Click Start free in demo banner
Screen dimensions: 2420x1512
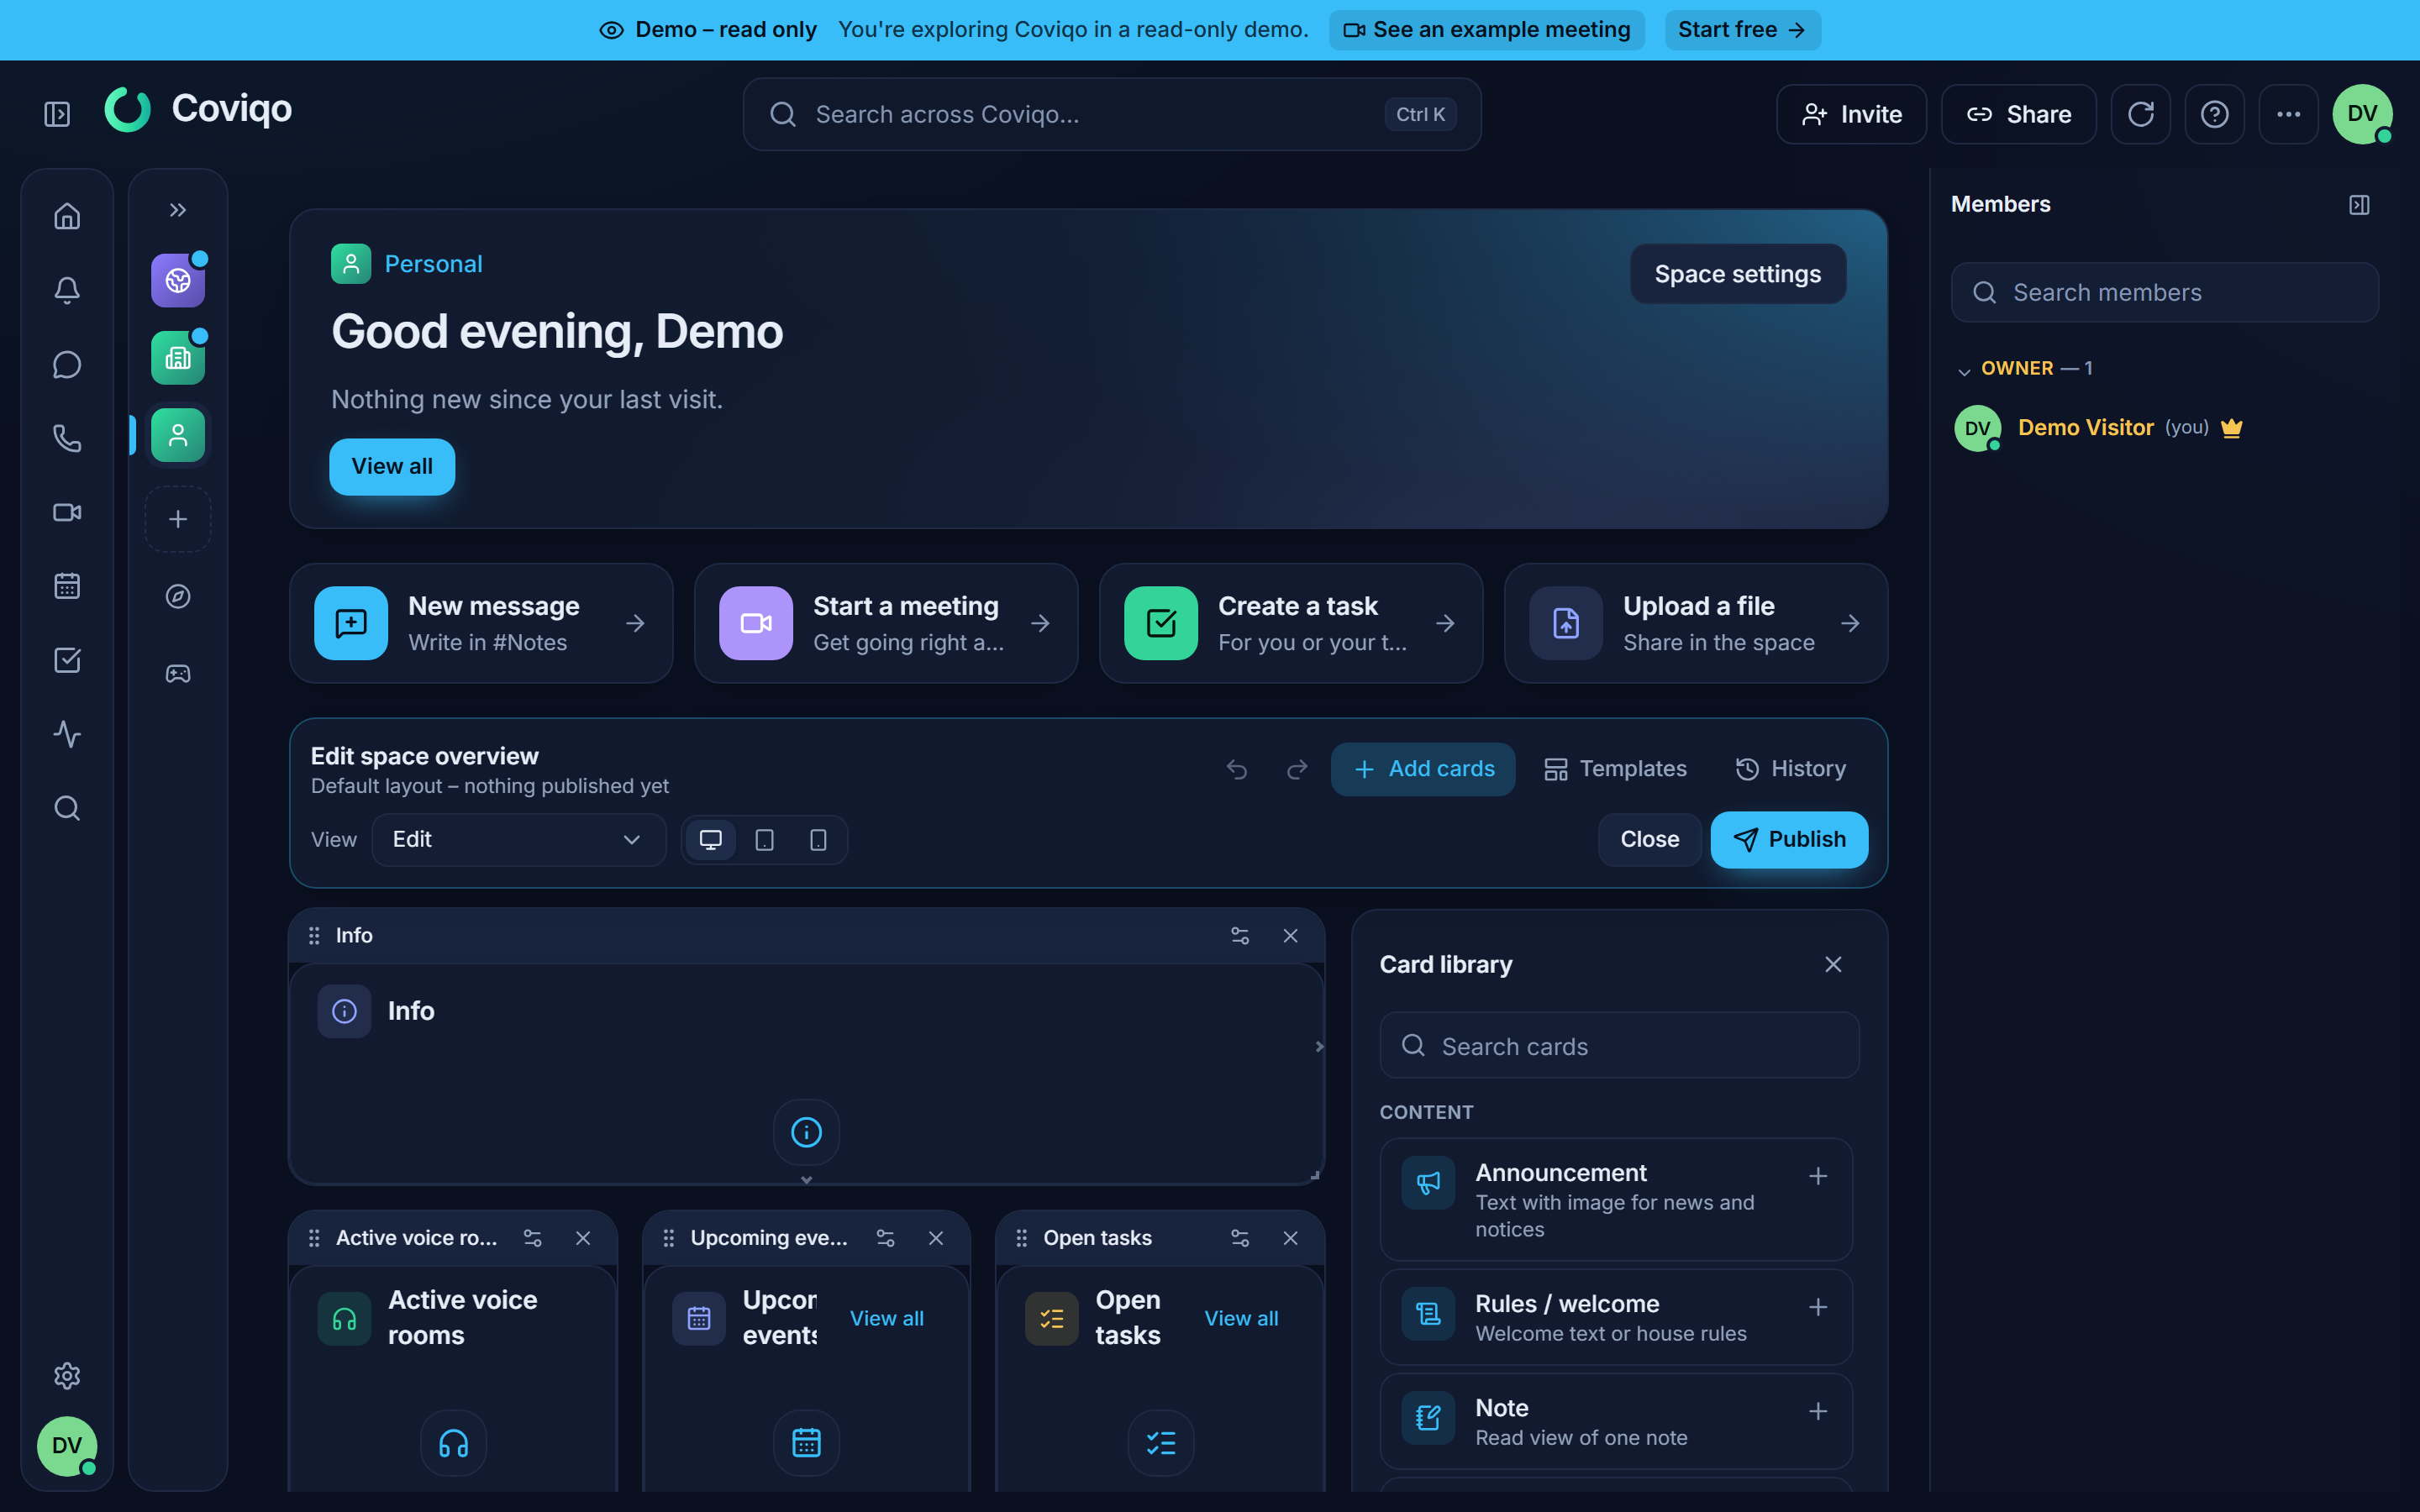point(1742,30)
